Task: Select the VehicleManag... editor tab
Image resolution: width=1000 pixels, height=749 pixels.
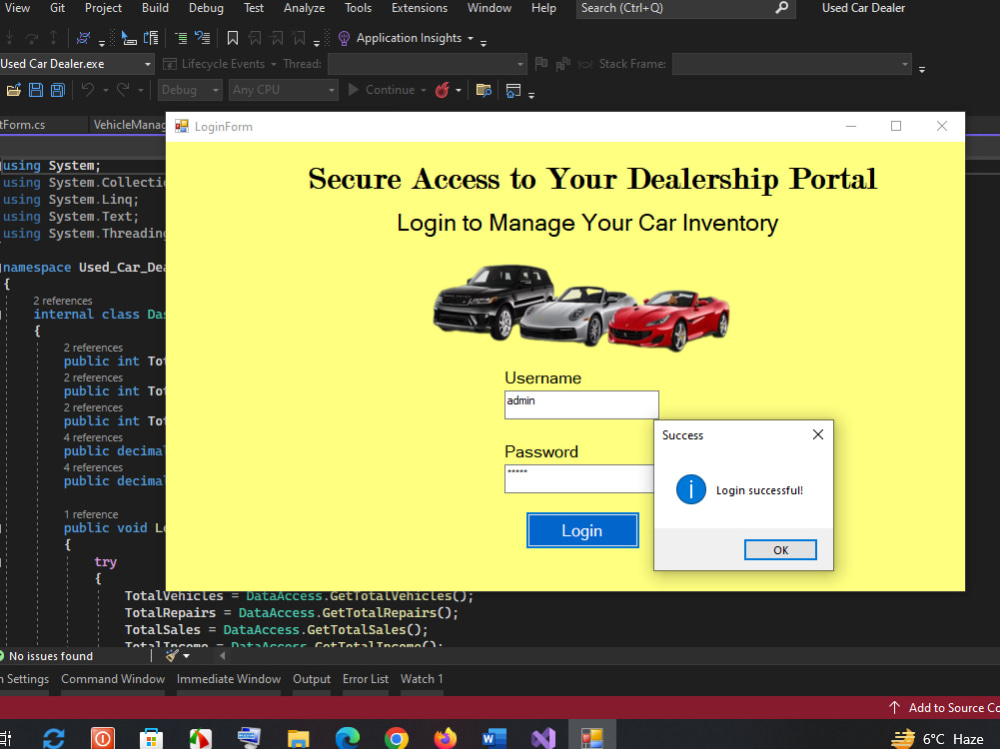Action: [128, 125]
